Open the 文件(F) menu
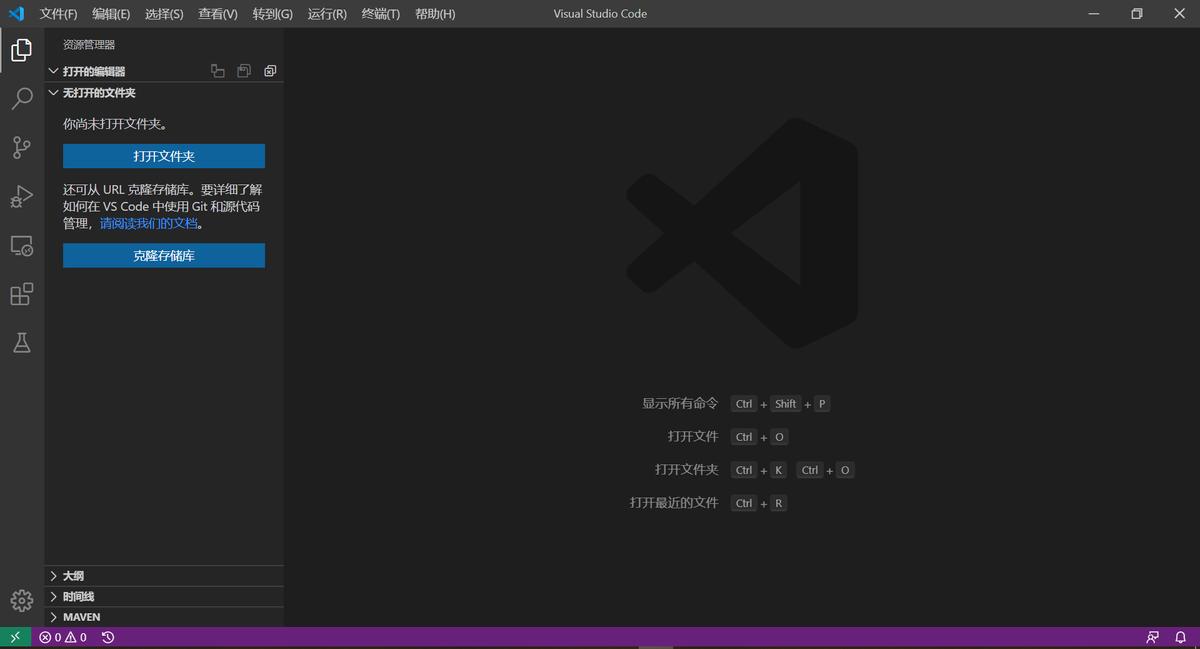Image resolution: width=1200 pixels, height=649 pixels. pos(57,14)
